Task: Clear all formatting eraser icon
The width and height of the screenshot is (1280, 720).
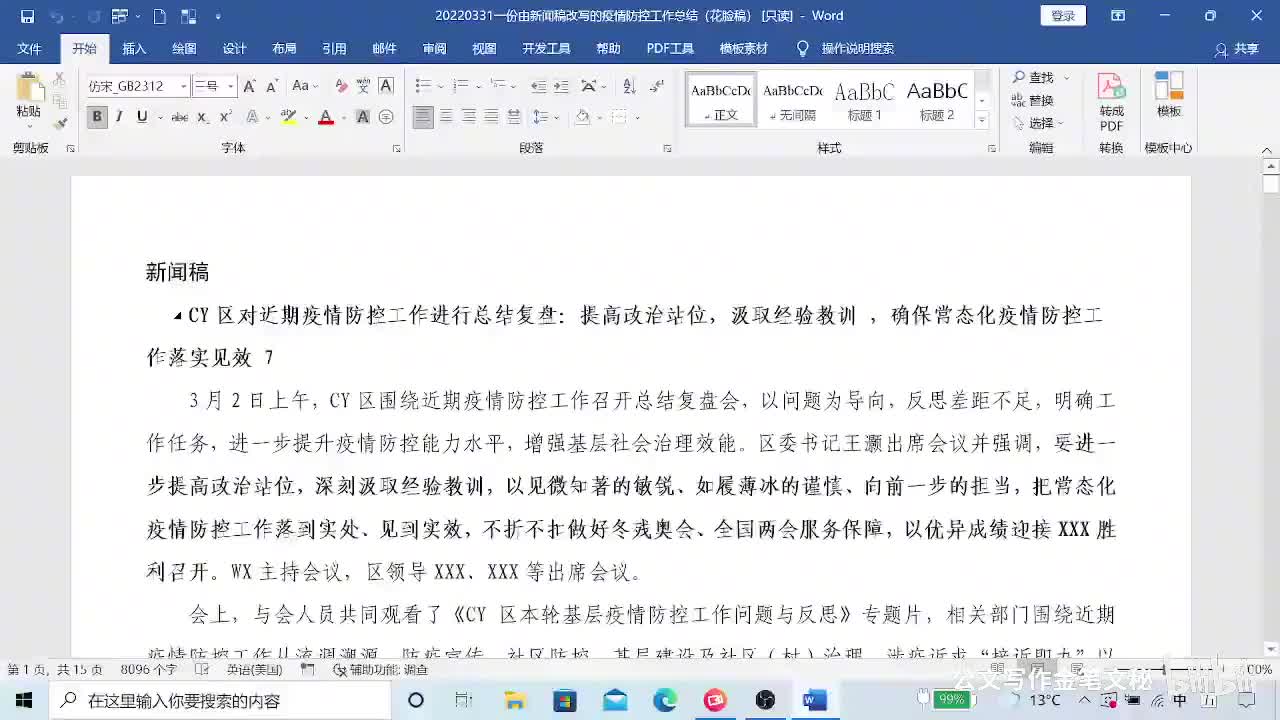Action: click(x=341, y=87)
